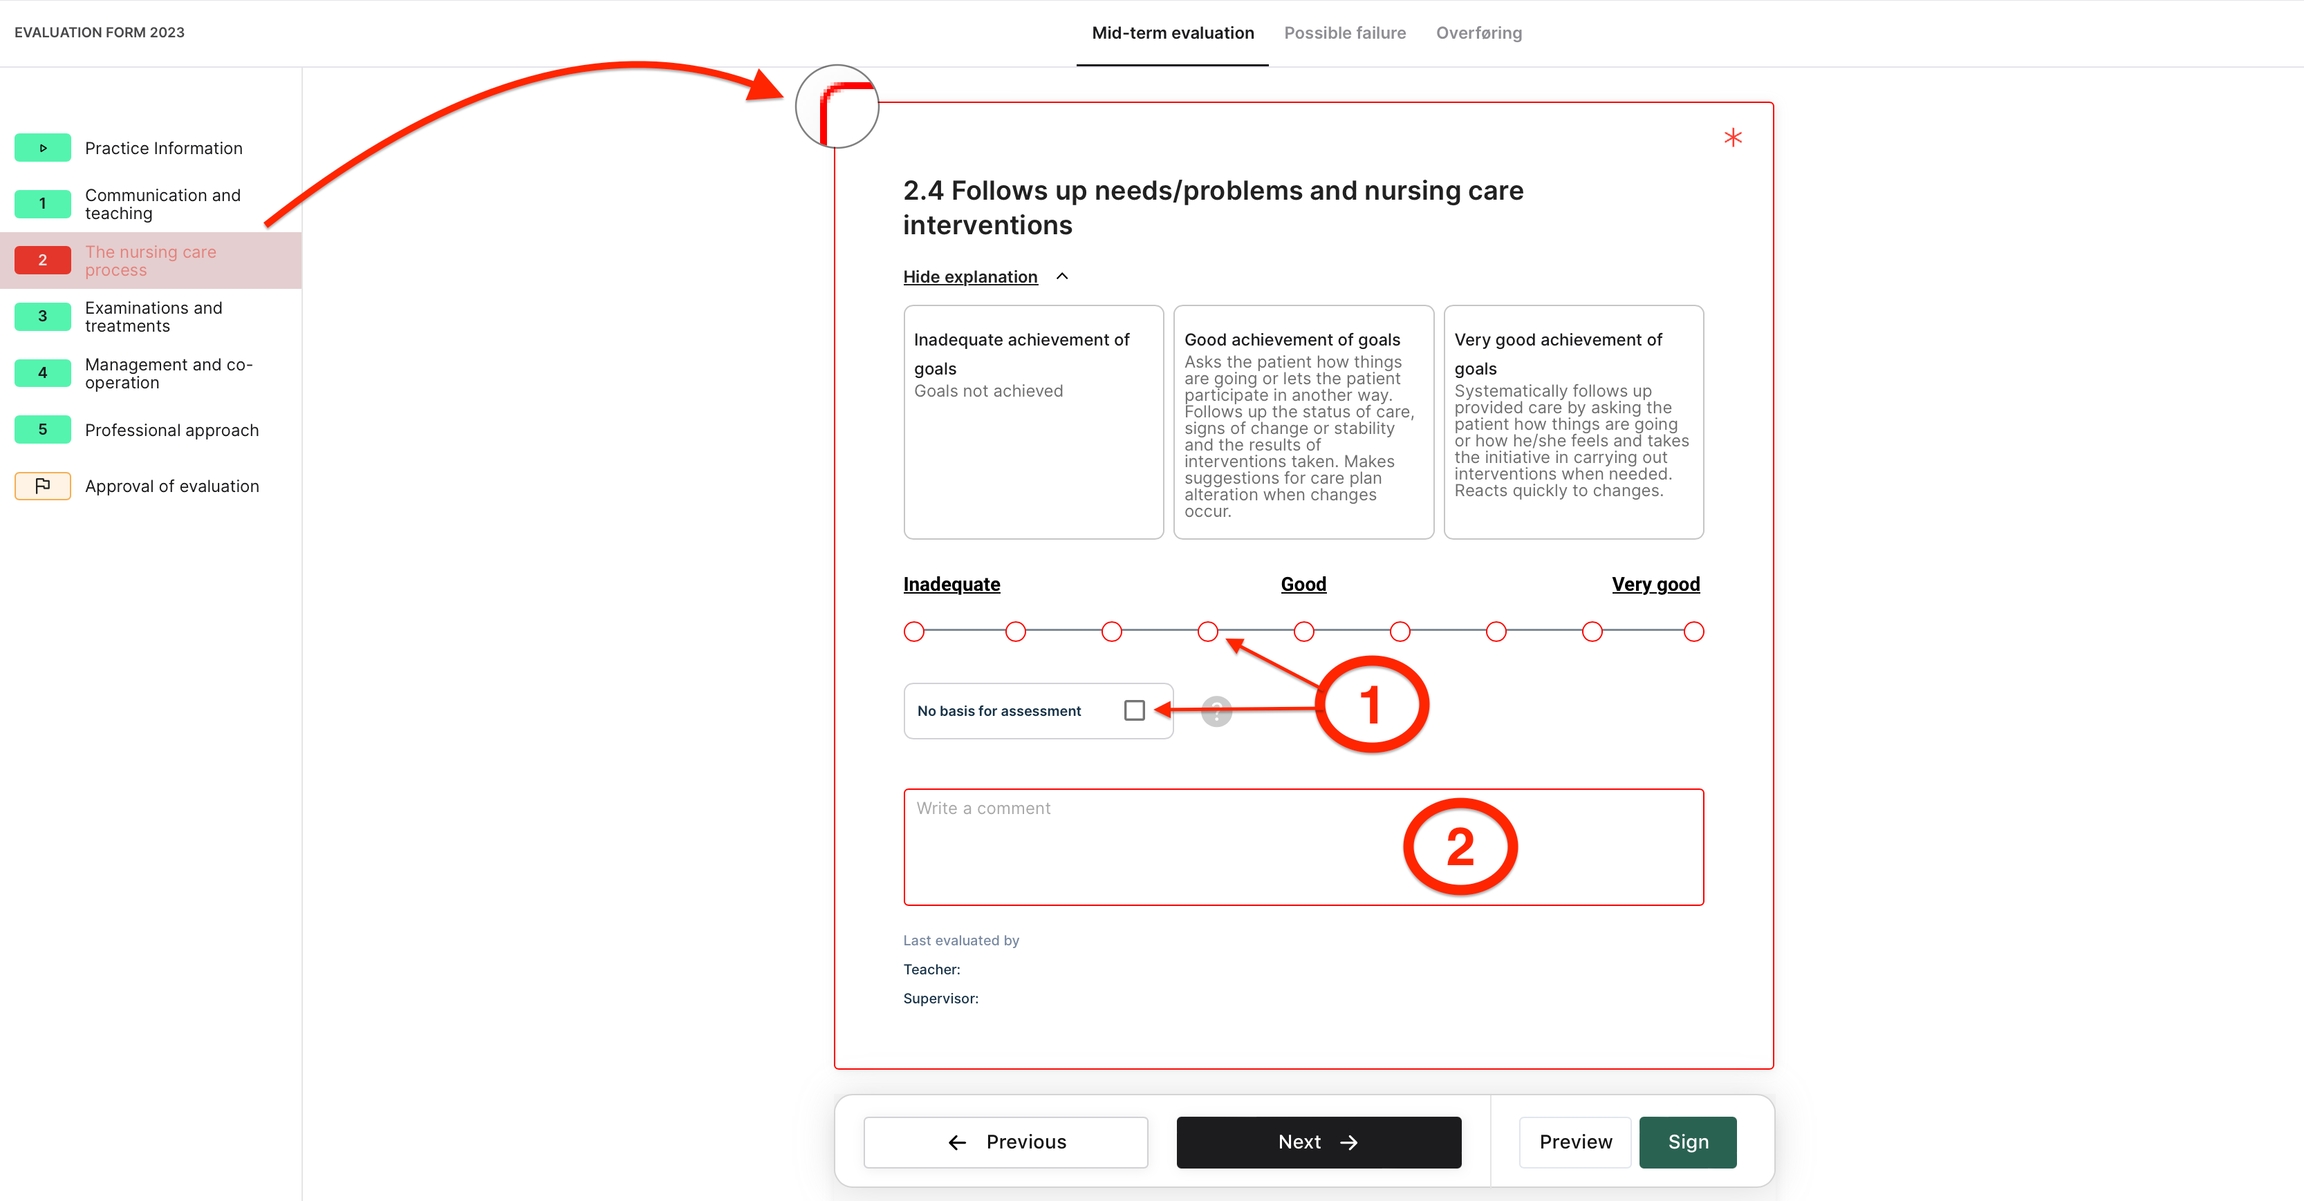
Task: Select the last rating circle under Very good
Action: click(1693, 632)
